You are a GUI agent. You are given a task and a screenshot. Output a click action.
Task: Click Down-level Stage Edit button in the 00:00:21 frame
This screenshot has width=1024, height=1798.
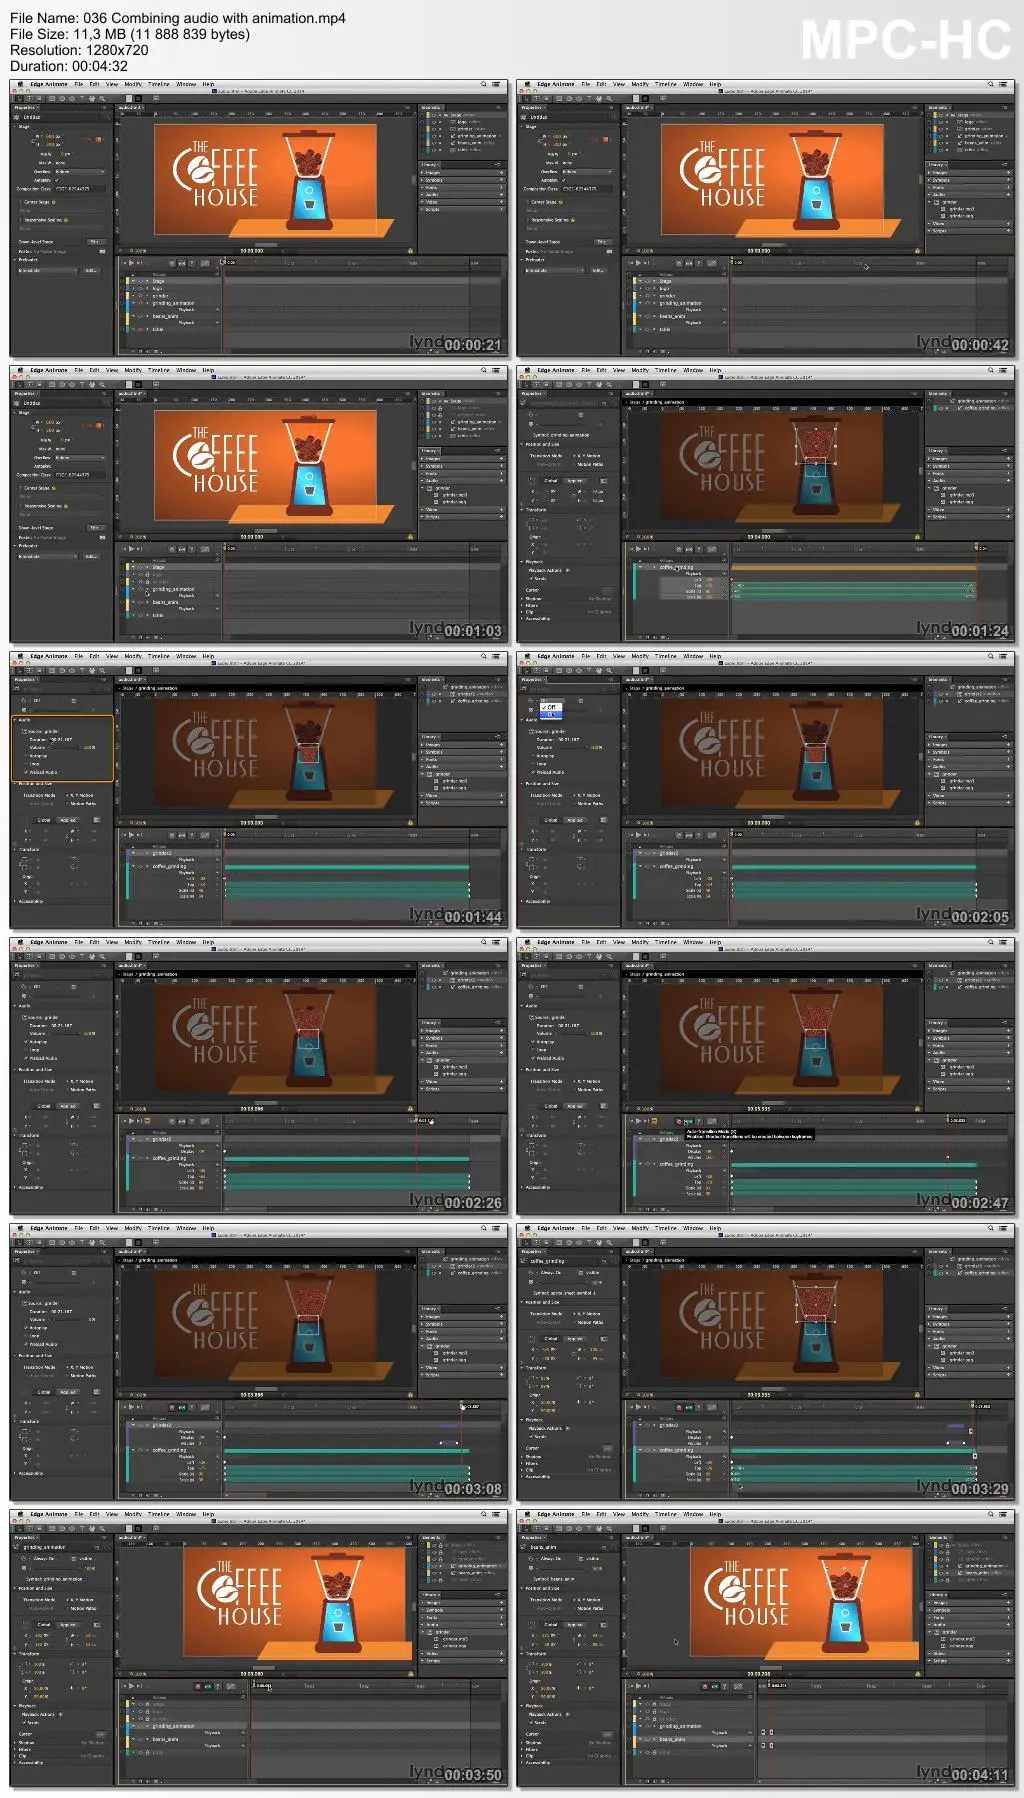tap(95, 241)
